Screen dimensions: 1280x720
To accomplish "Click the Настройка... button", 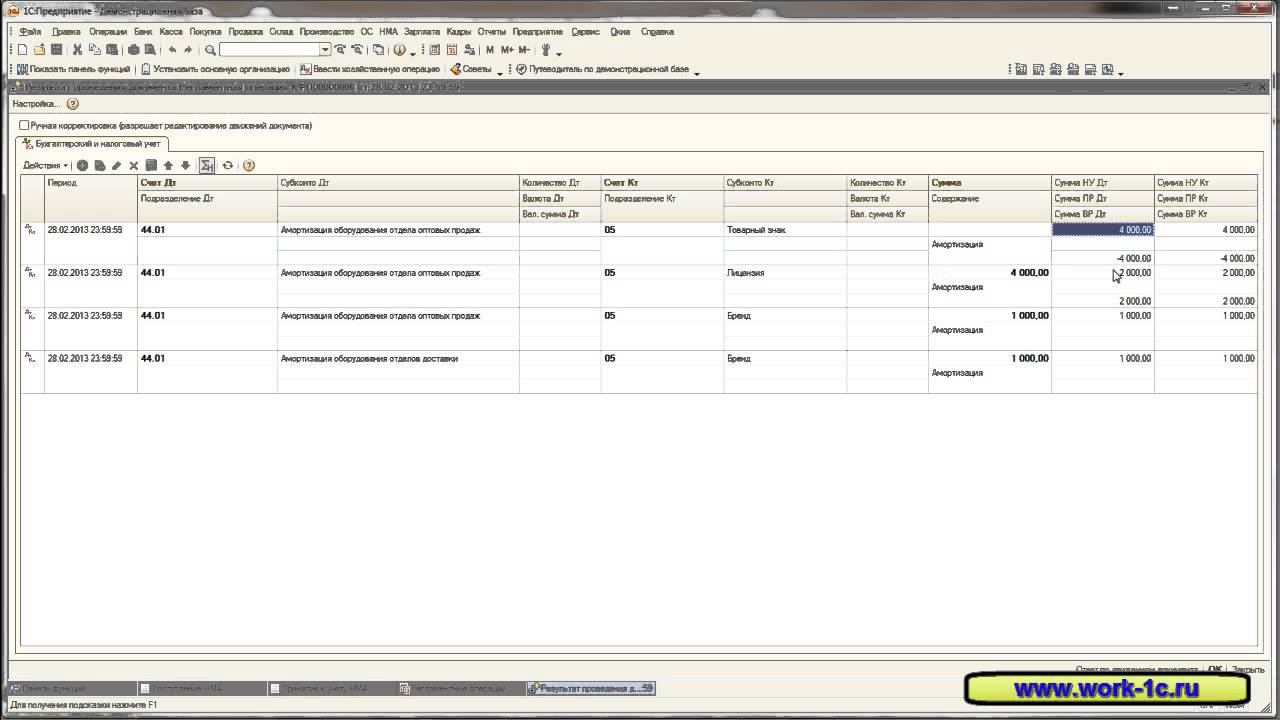I will [x=36, y=104].
